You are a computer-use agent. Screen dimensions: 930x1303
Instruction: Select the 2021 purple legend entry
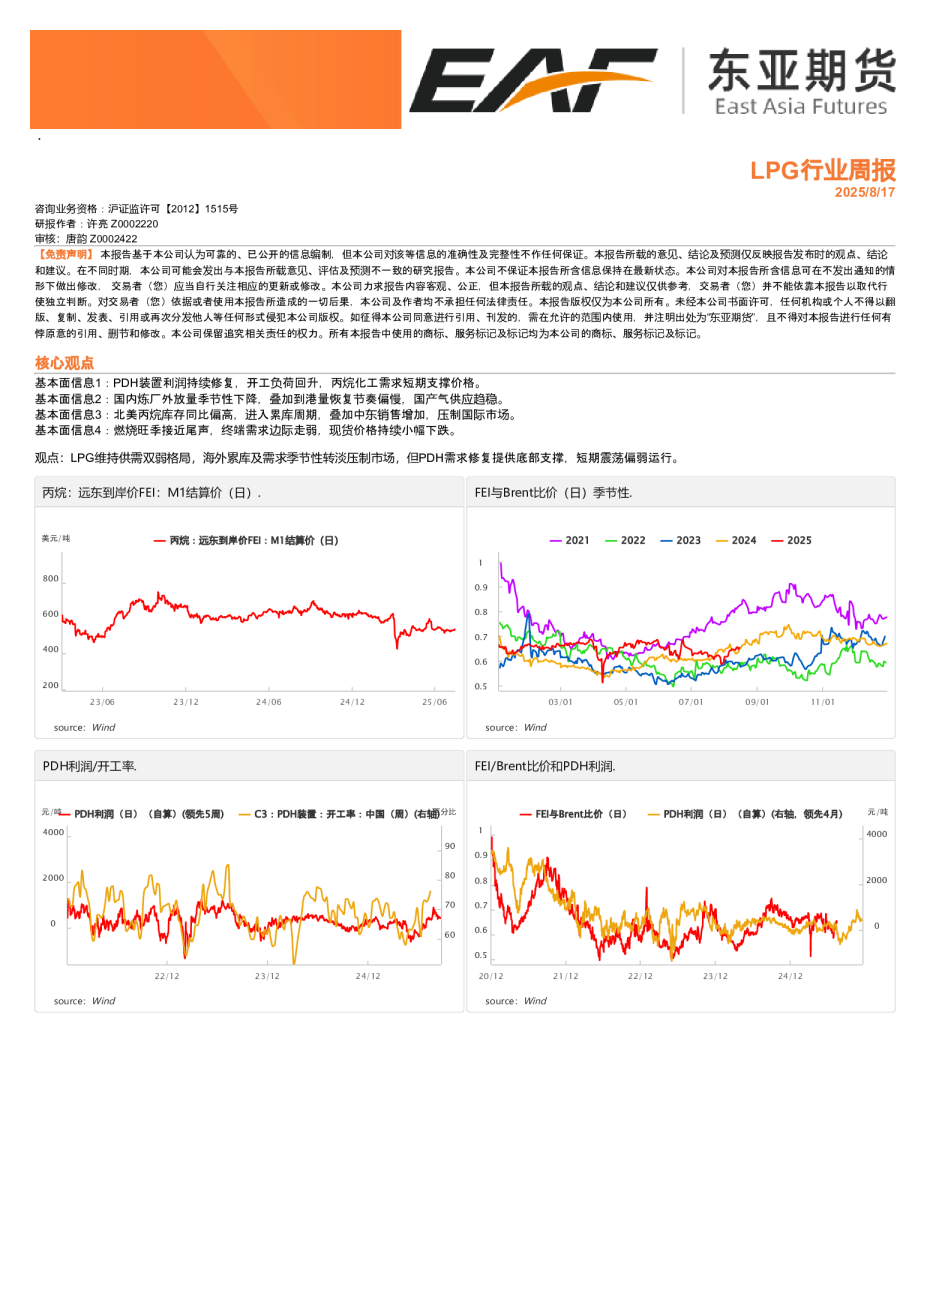coord(570,540)
